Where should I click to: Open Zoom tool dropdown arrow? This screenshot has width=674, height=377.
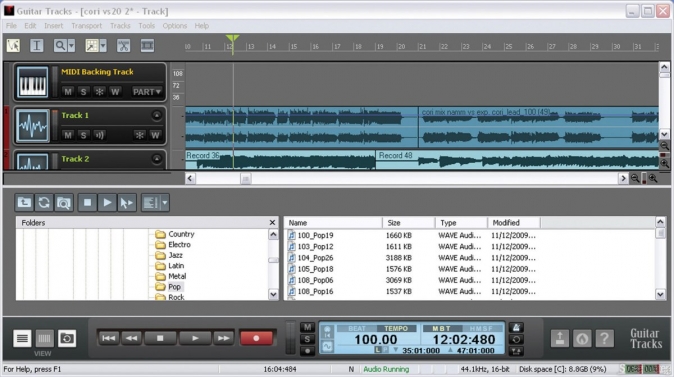71,45
